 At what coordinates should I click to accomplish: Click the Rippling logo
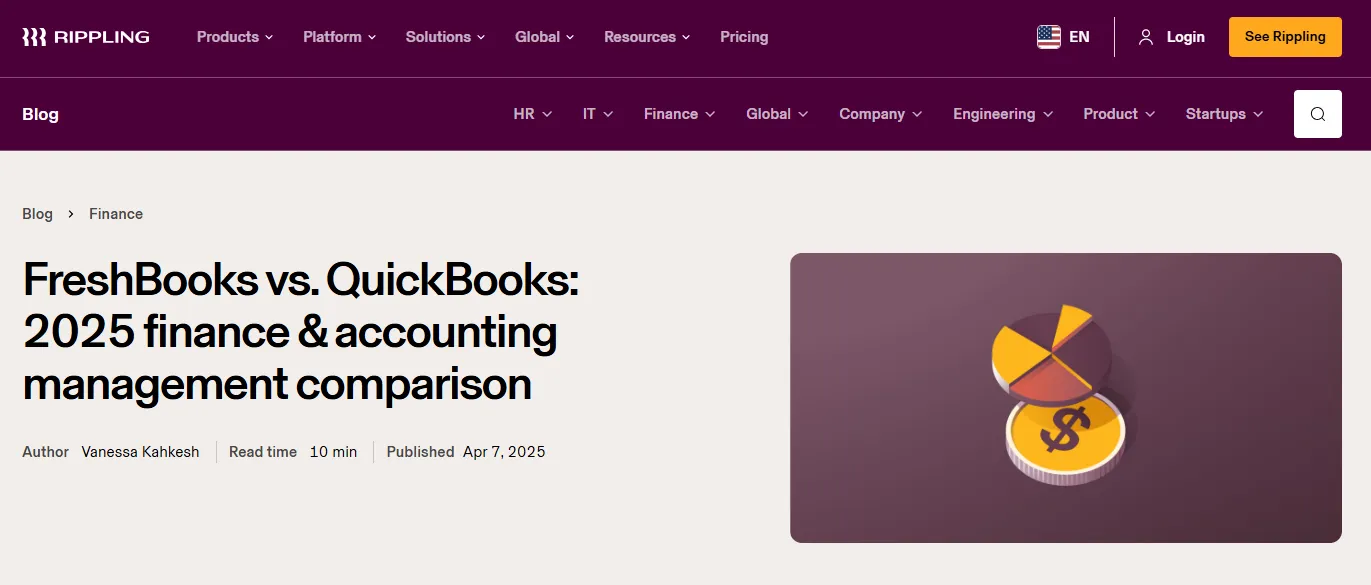pos(86,37)
